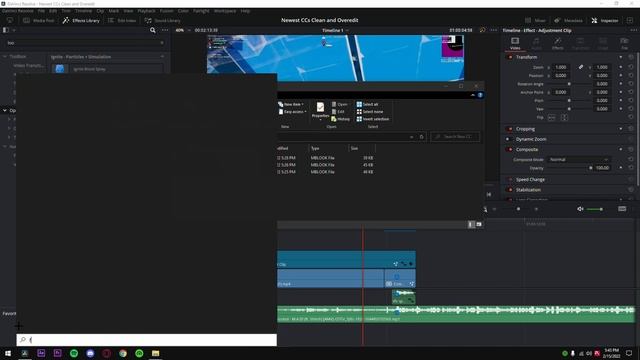Open the Fusion menu
Screen dimensions: 640x360
click(167, 11)
